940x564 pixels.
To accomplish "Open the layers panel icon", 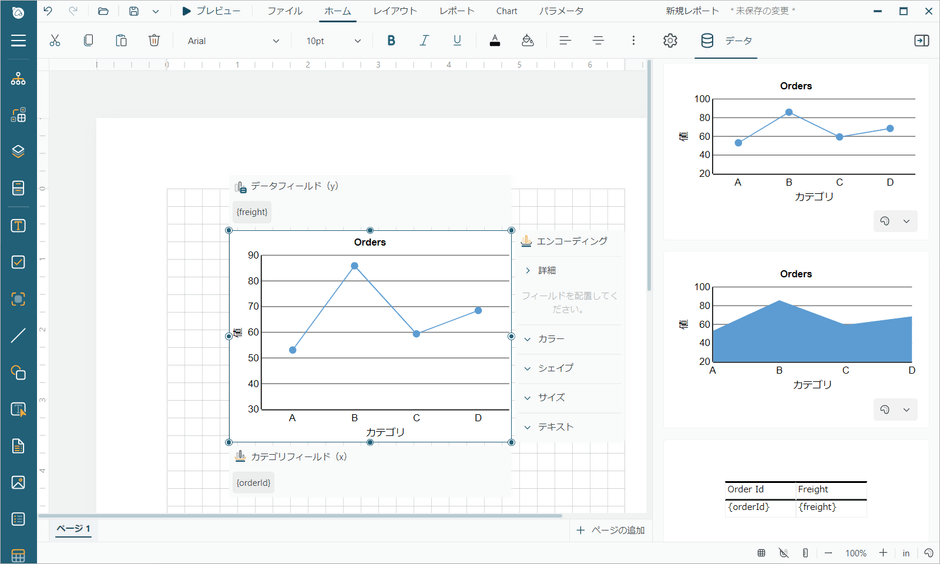I will pyautogui.click(x=18, y=152).
